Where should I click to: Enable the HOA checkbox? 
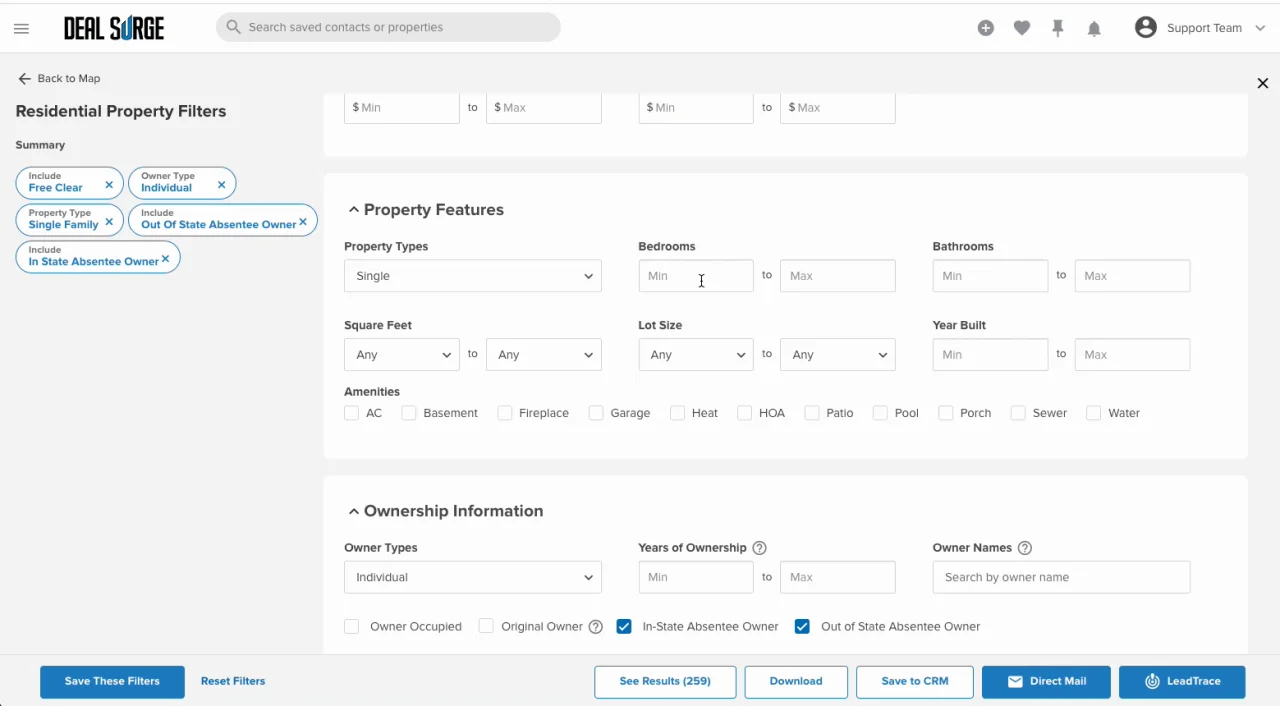click(744, 413)
